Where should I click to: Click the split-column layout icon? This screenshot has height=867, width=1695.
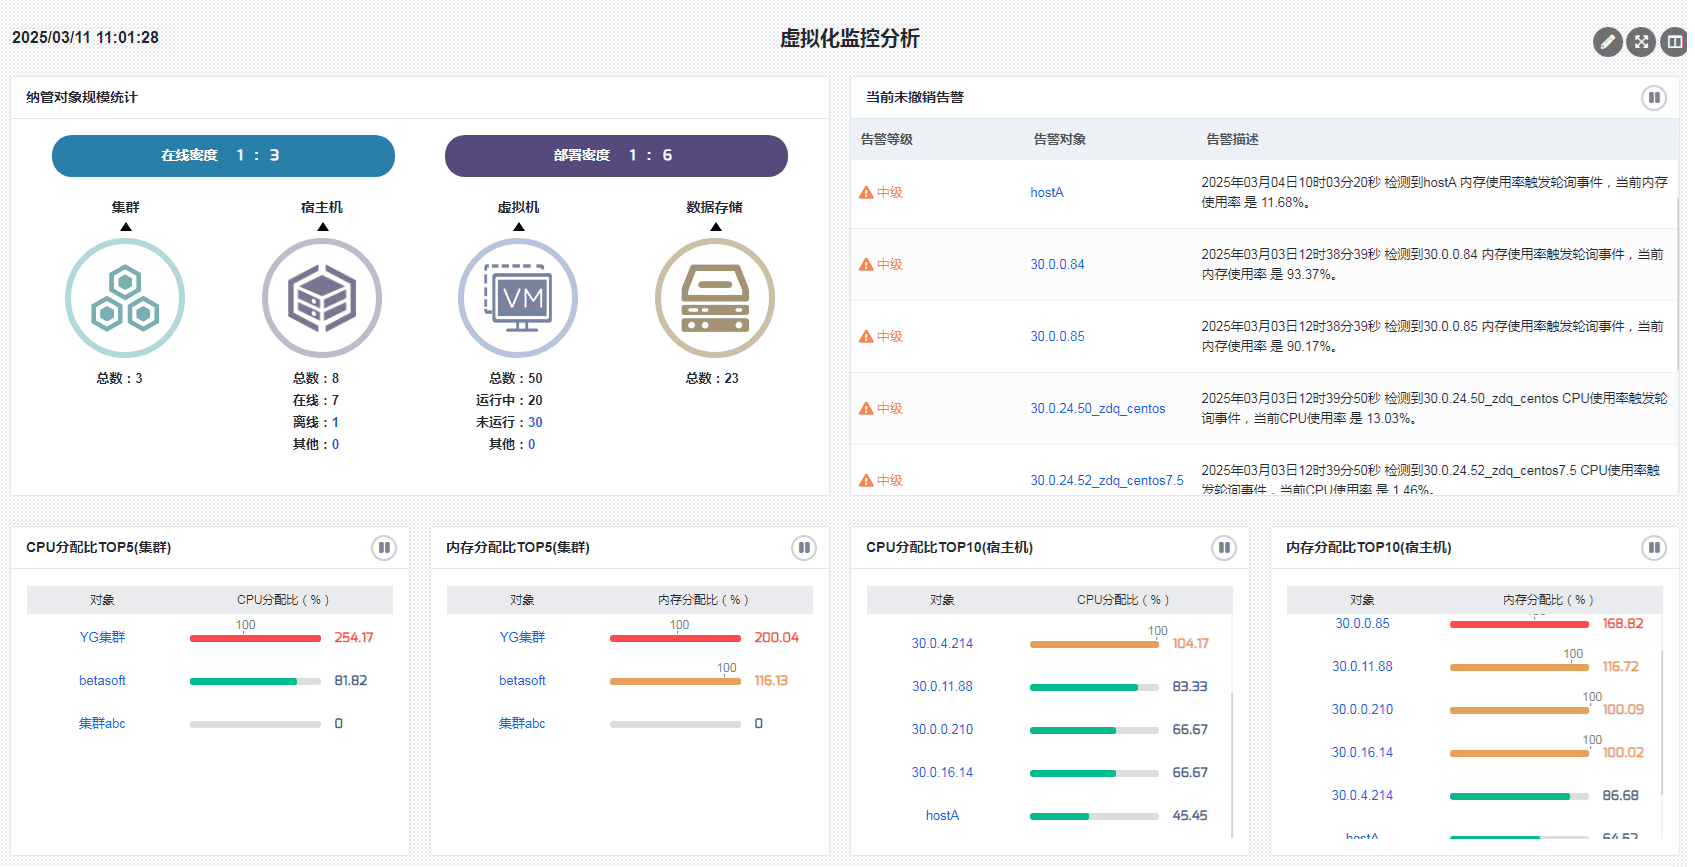point(1673,42)
